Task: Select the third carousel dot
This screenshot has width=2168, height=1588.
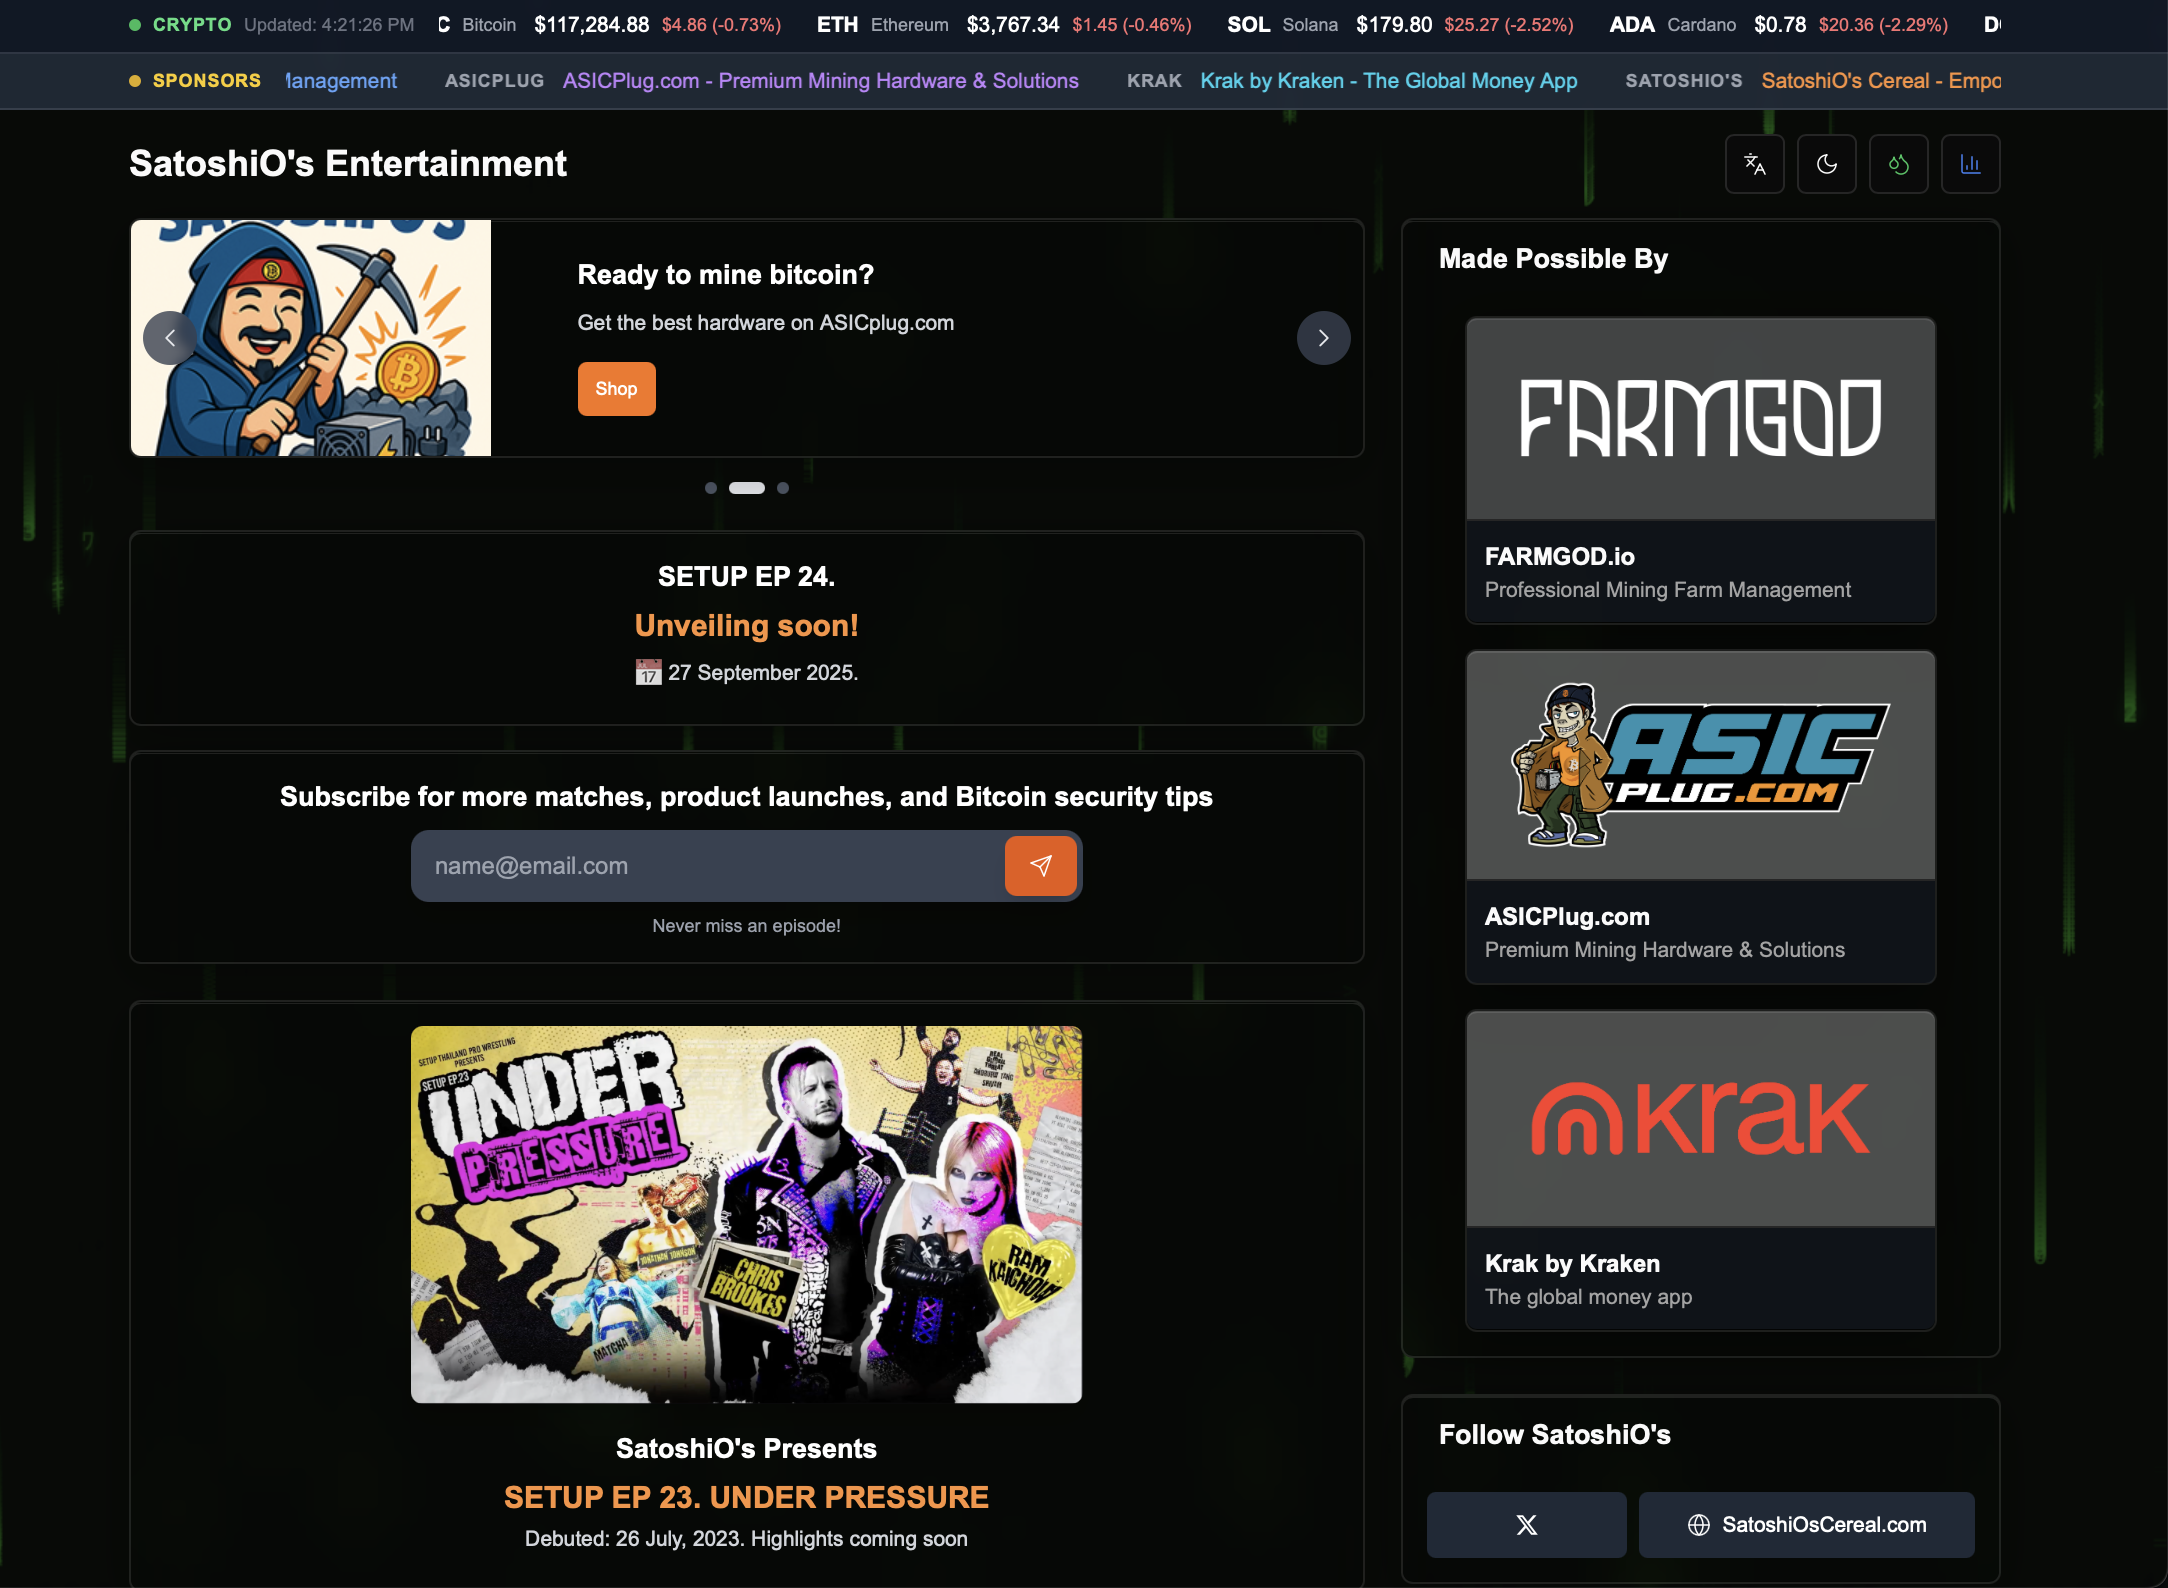Action: click(783, 488)
